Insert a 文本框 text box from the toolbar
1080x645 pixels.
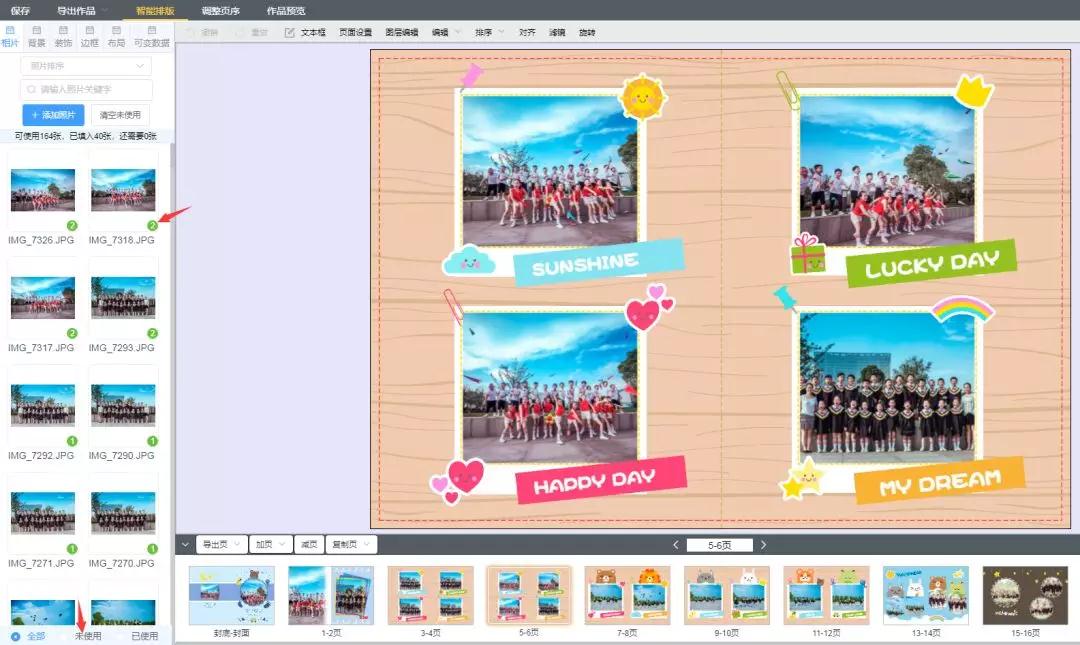[x=305, y=32]
